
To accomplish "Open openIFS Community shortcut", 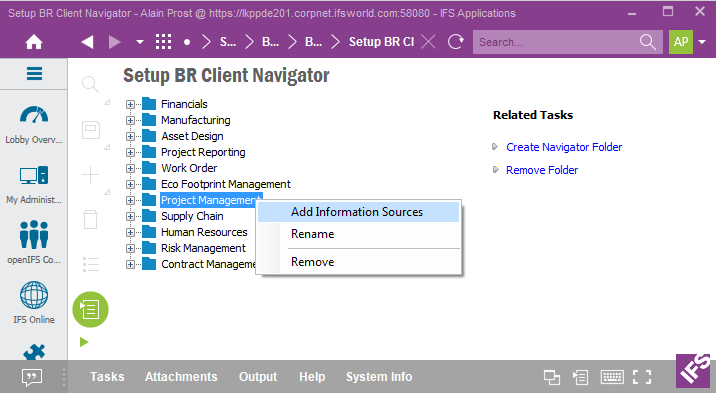I will 34,242.
